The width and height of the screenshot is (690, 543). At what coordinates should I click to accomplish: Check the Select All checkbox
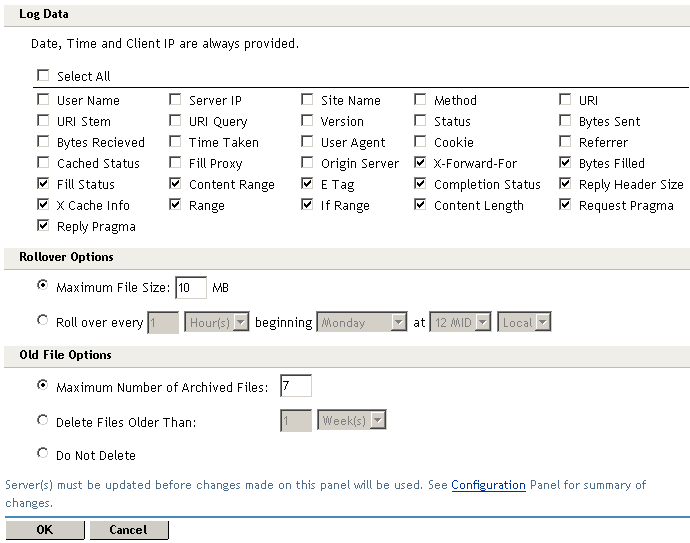click(x=43, y=75)
